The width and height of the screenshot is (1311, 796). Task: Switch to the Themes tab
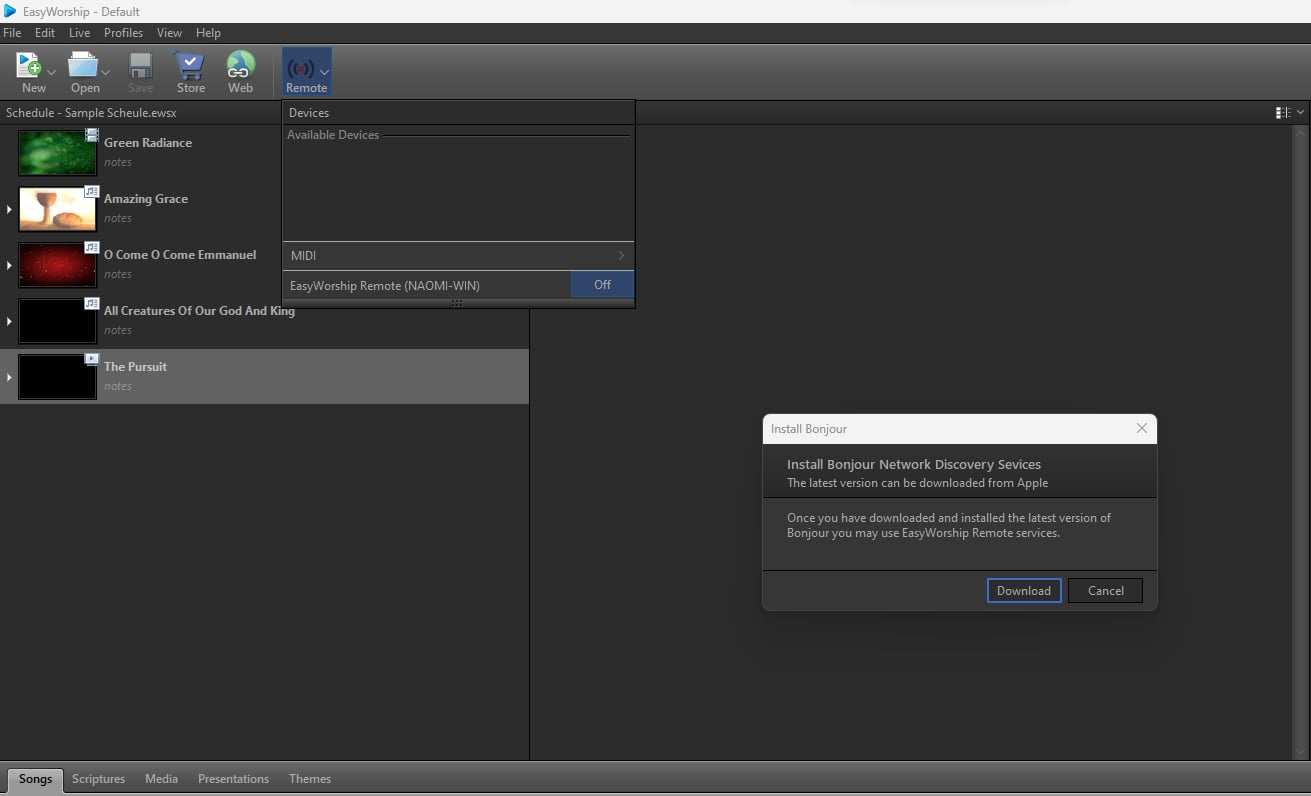310,779
